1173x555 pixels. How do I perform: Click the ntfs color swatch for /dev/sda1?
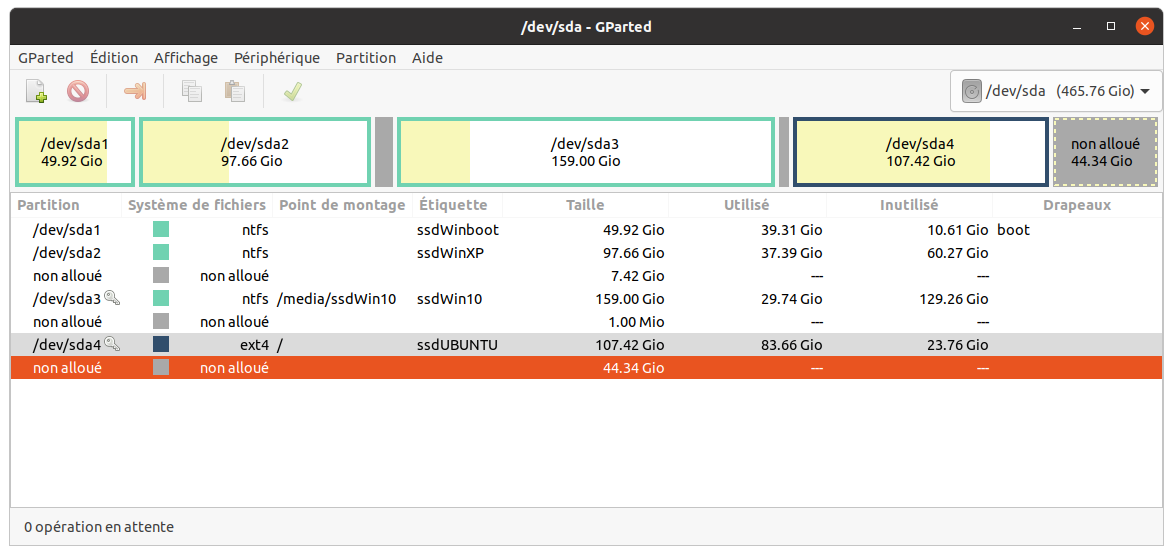[x=161, y=230]
